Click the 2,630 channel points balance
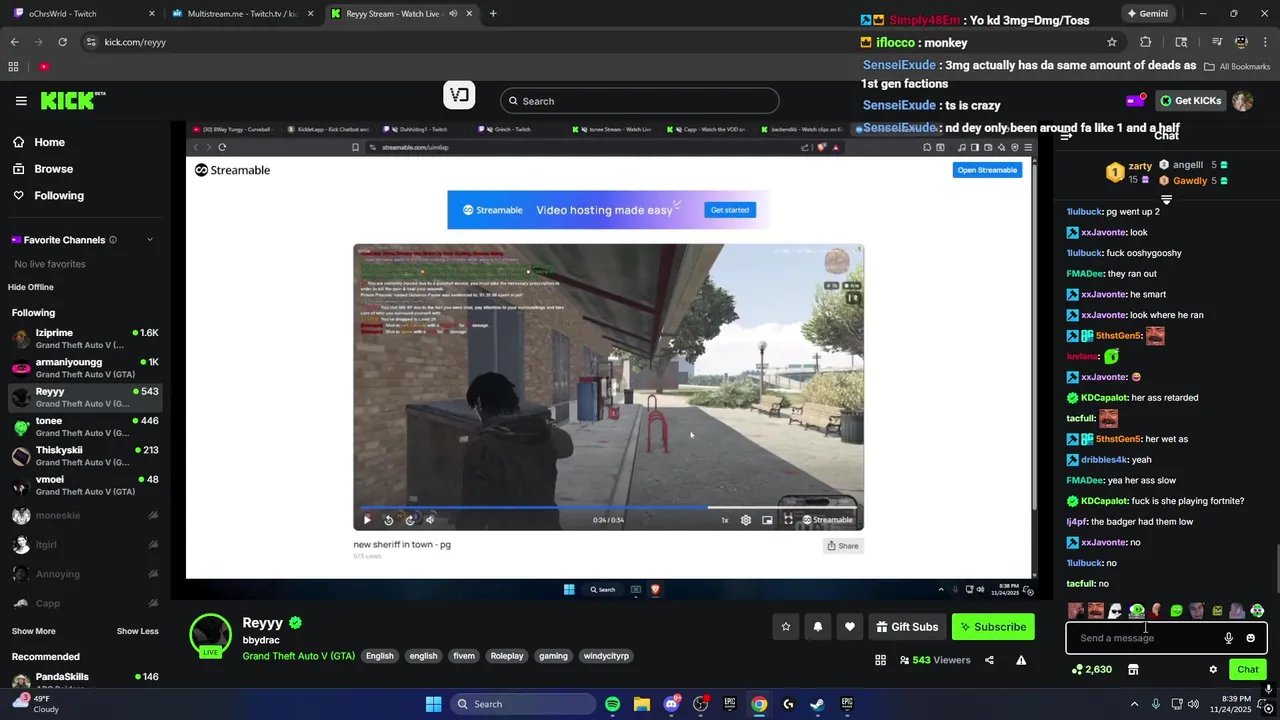1280x720 pixels. 1092,669
